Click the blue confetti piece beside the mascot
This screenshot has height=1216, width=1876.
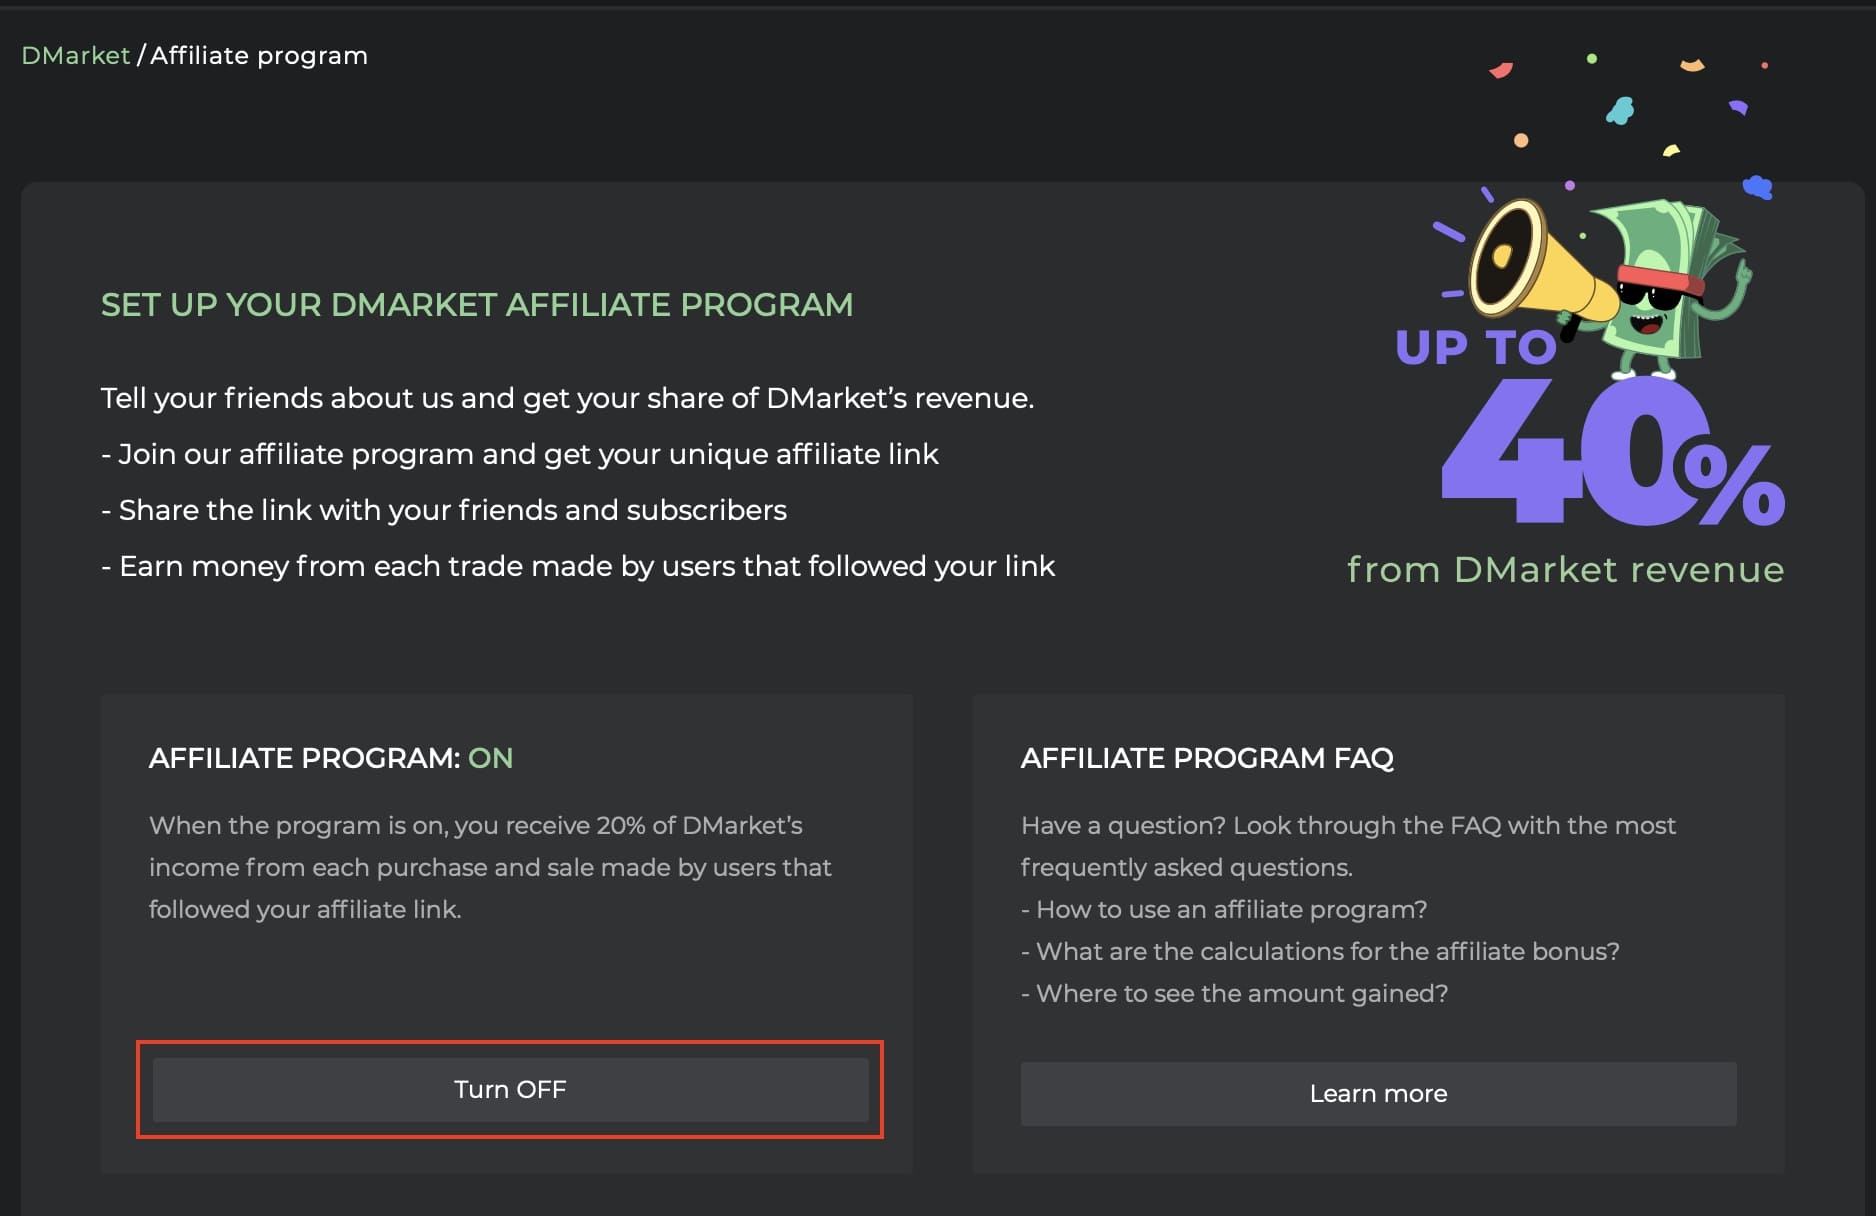click(1757, 187)
